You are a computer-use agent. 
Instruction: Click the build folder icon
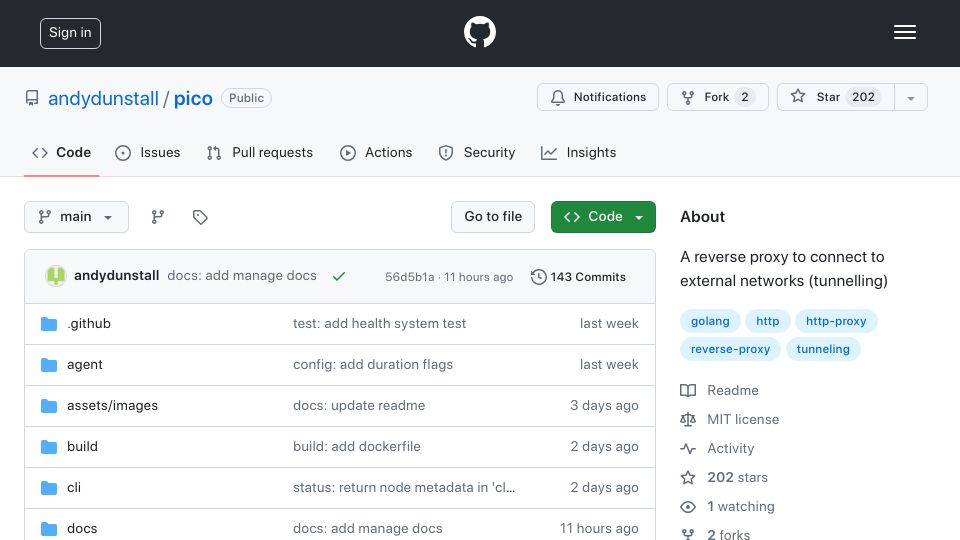[49, 446]
